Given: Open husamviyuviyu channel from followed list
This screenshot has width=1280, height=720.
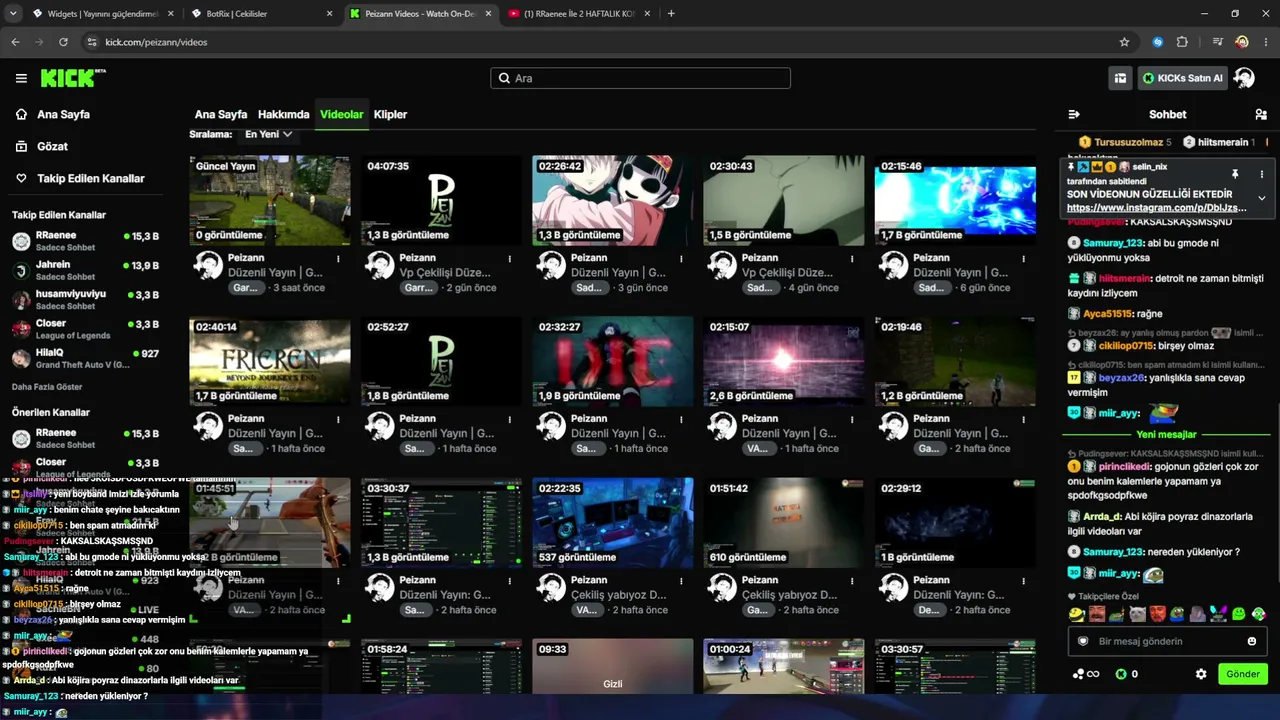Looking at the screenshot, I should pyautogui.click(x=85, y=299).
